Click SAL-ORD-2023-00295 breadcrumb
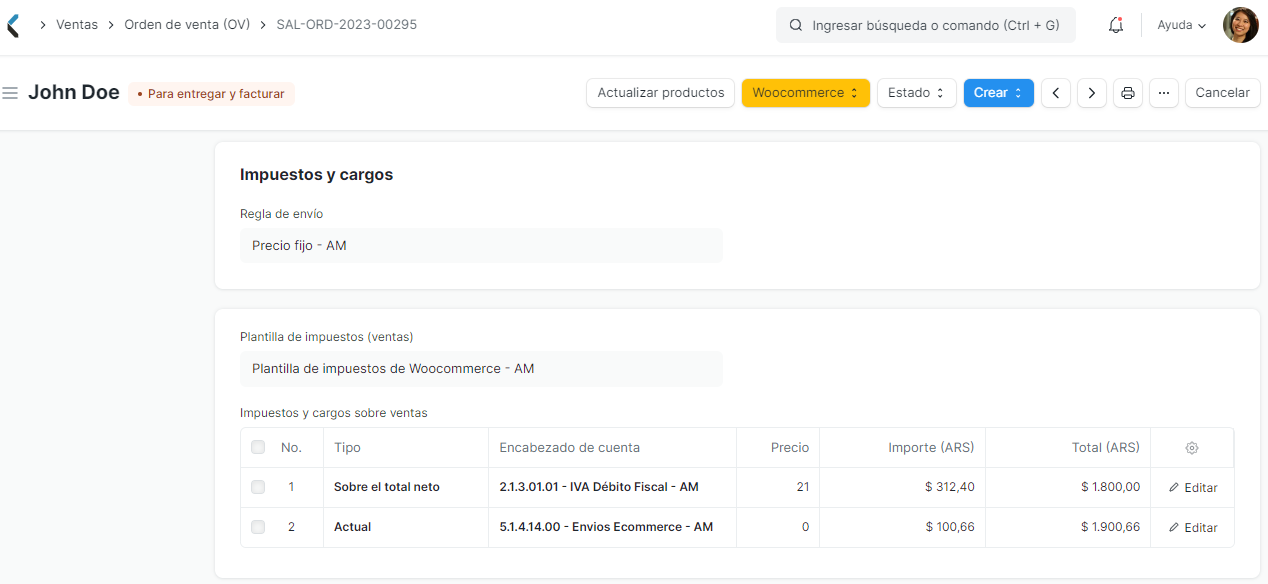This screenshot has height=584, width=1268. [347, 24]
